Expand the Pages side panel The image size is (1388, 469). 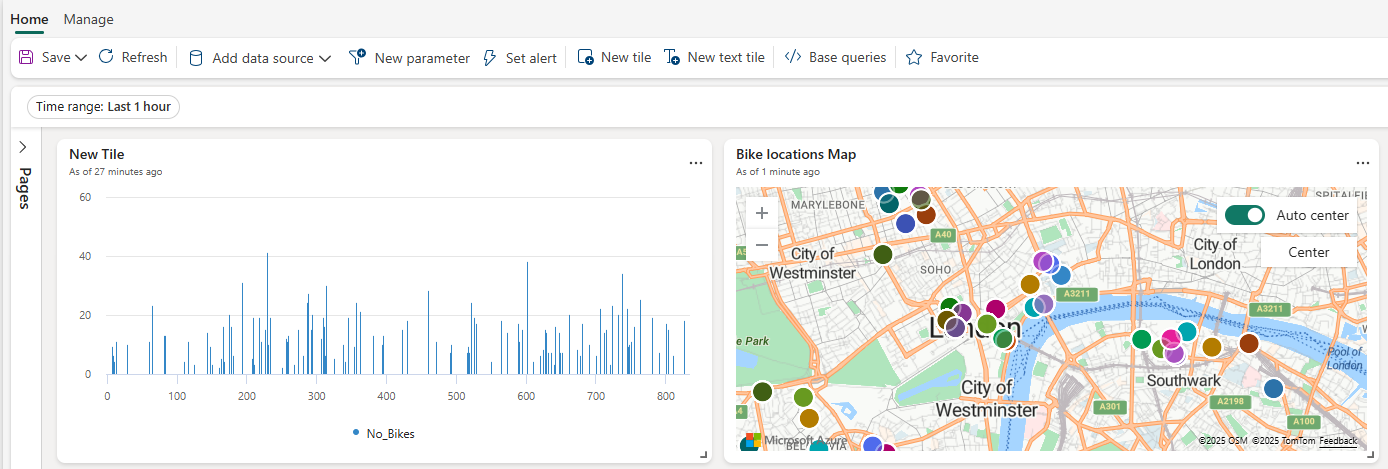click(23, 147)
